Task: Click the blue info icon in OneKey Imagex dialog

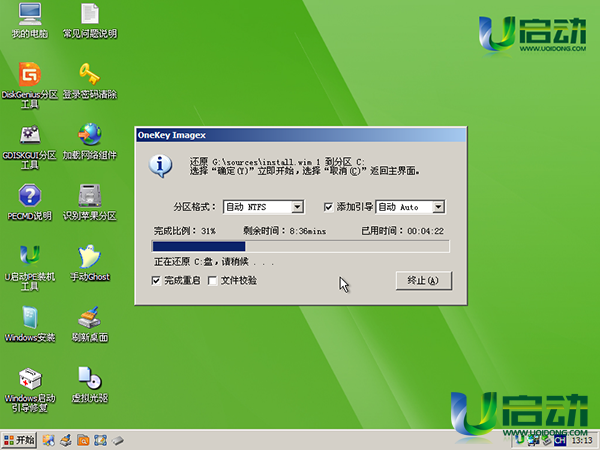Action: click(x=160, y=166)
